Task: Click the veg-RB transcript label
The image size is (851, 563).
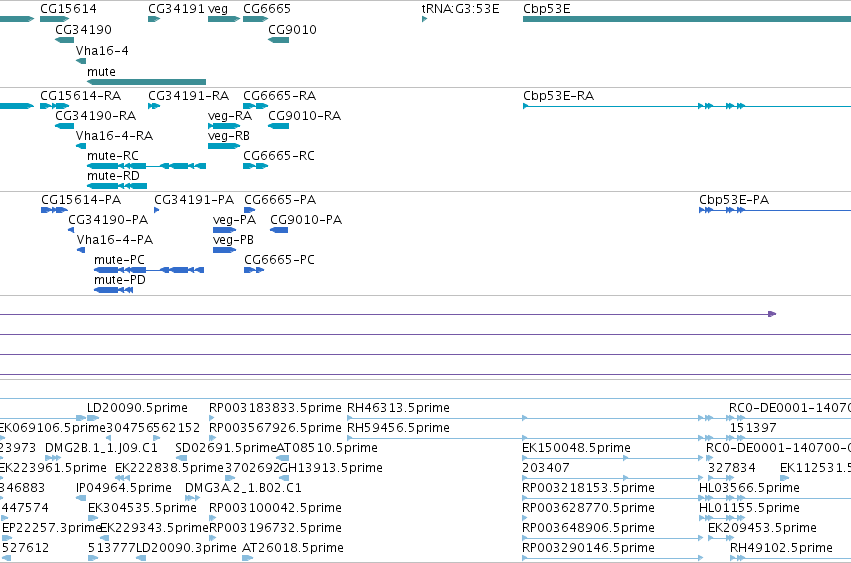Action: coord(229,136)
